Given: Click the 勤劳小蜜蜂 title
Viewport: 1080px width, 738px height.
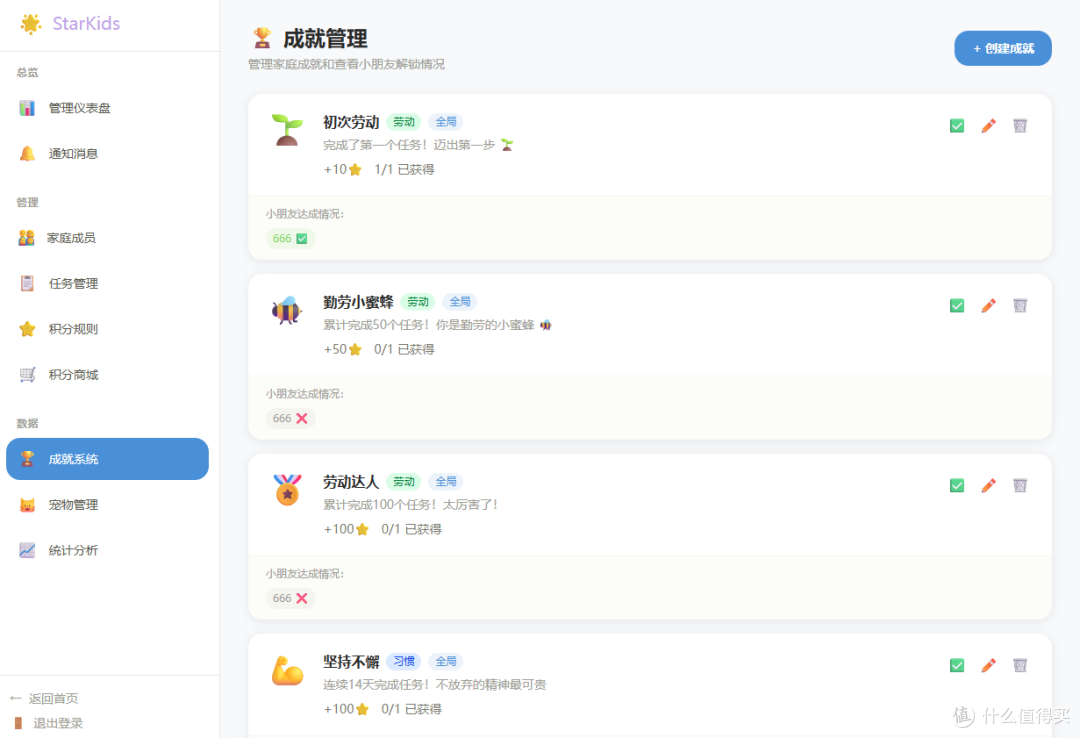Looking at the screenshot, I should (358, 302).
